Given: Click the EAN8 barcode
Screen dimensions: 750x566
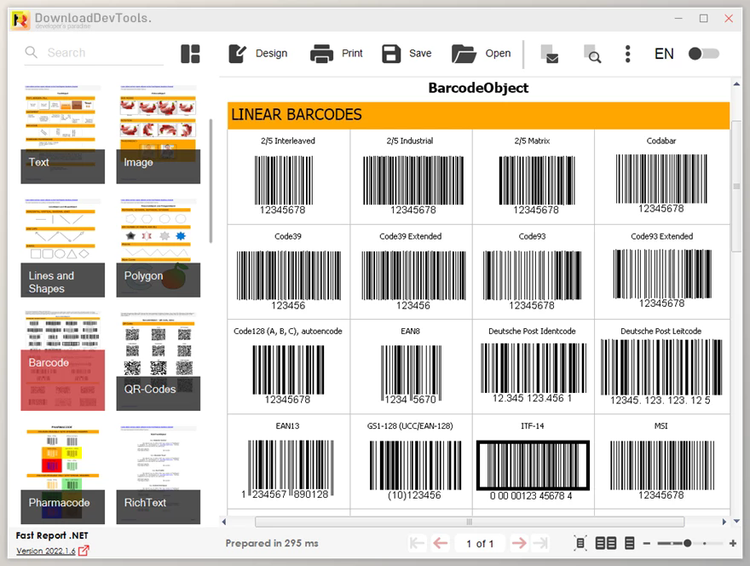Looking at the screenshot, I should click(411, 375).
